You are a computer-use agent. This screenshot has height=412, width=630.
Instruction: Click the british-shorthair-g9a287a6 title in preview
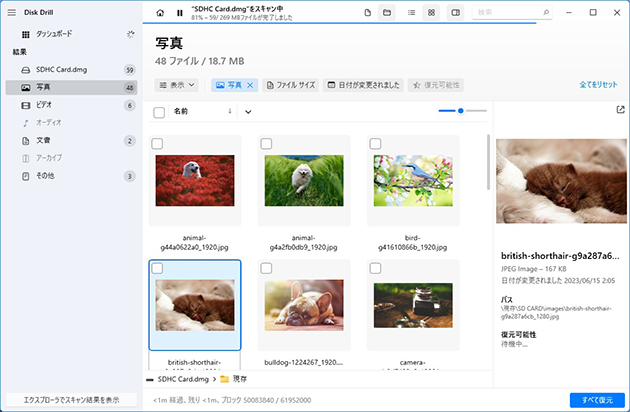(560, 256)
